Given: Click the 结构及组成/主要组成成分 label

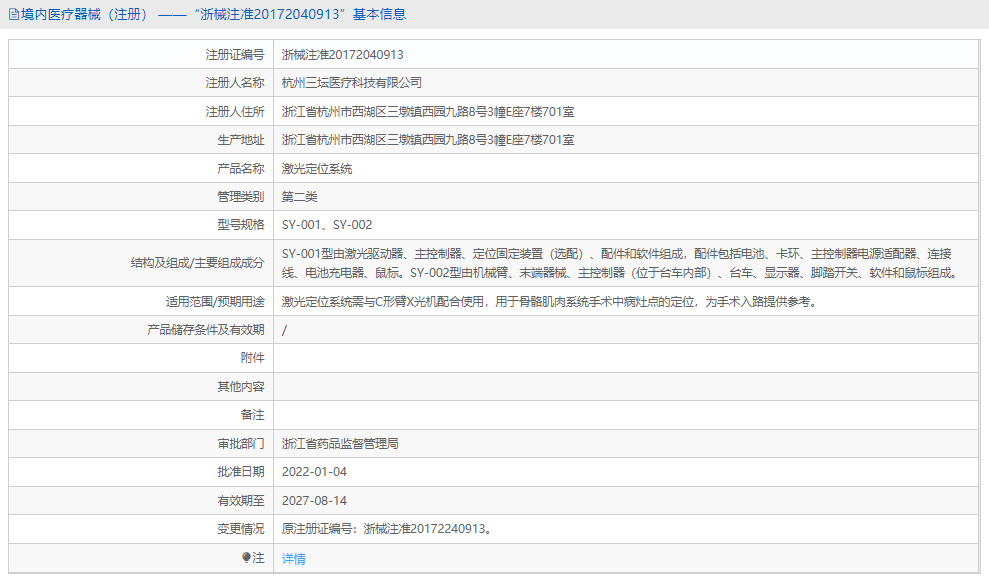Looking at the screenshot, I should [197, 263].
